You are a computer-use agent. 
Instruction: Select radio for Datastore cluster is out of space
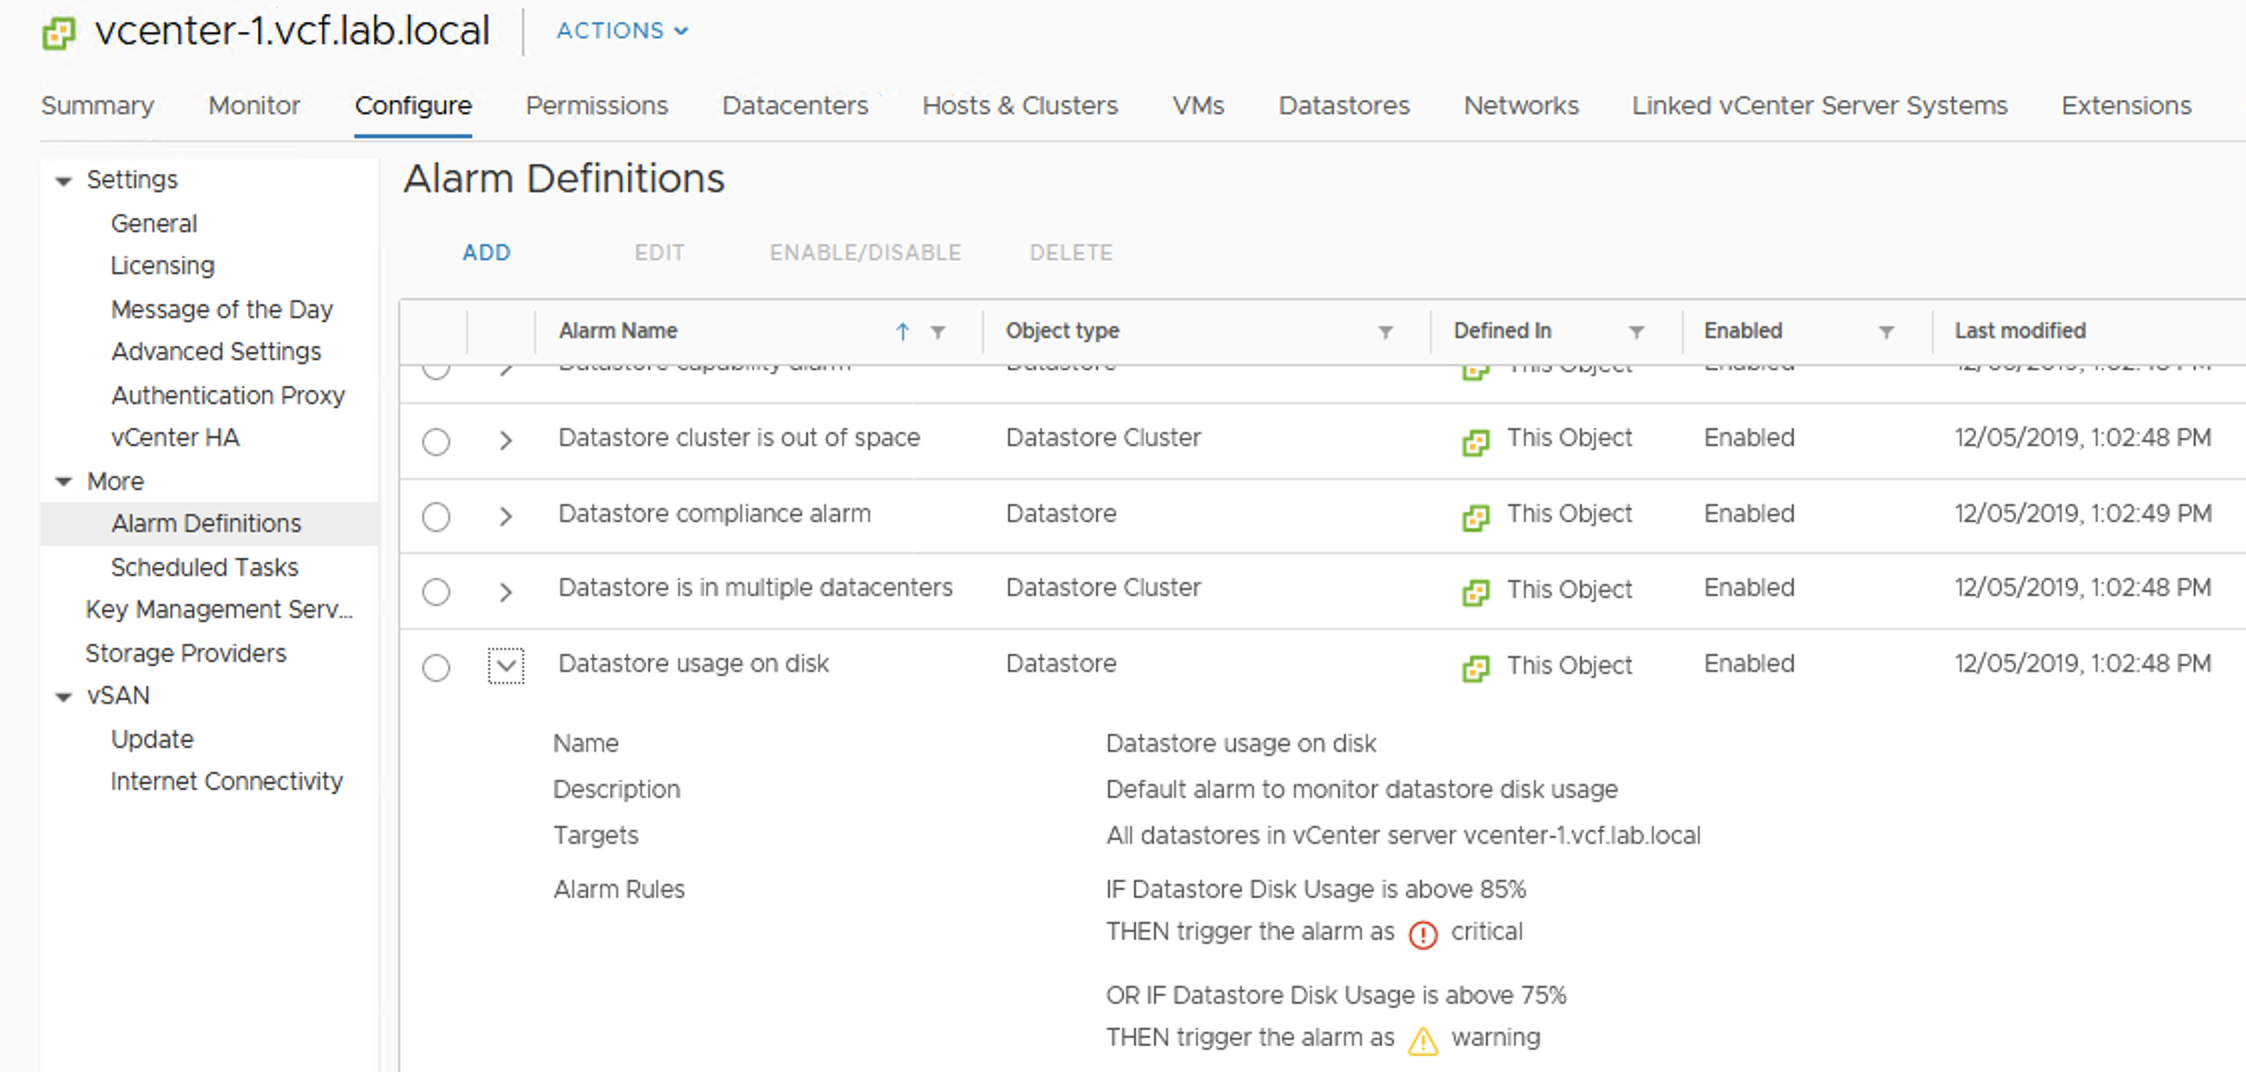click(436, 441)
